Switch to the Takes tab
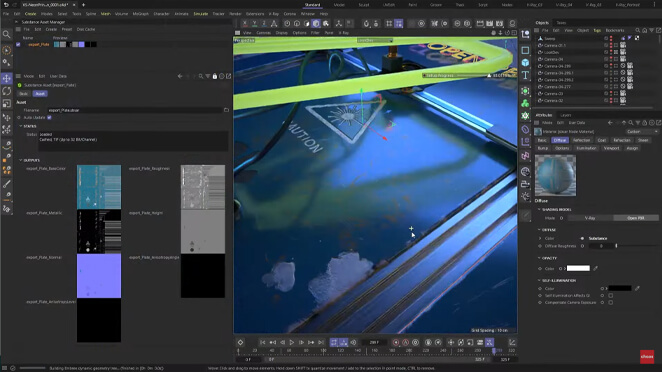Viewport: 662px width, 372px height. (x=561, y=23)
